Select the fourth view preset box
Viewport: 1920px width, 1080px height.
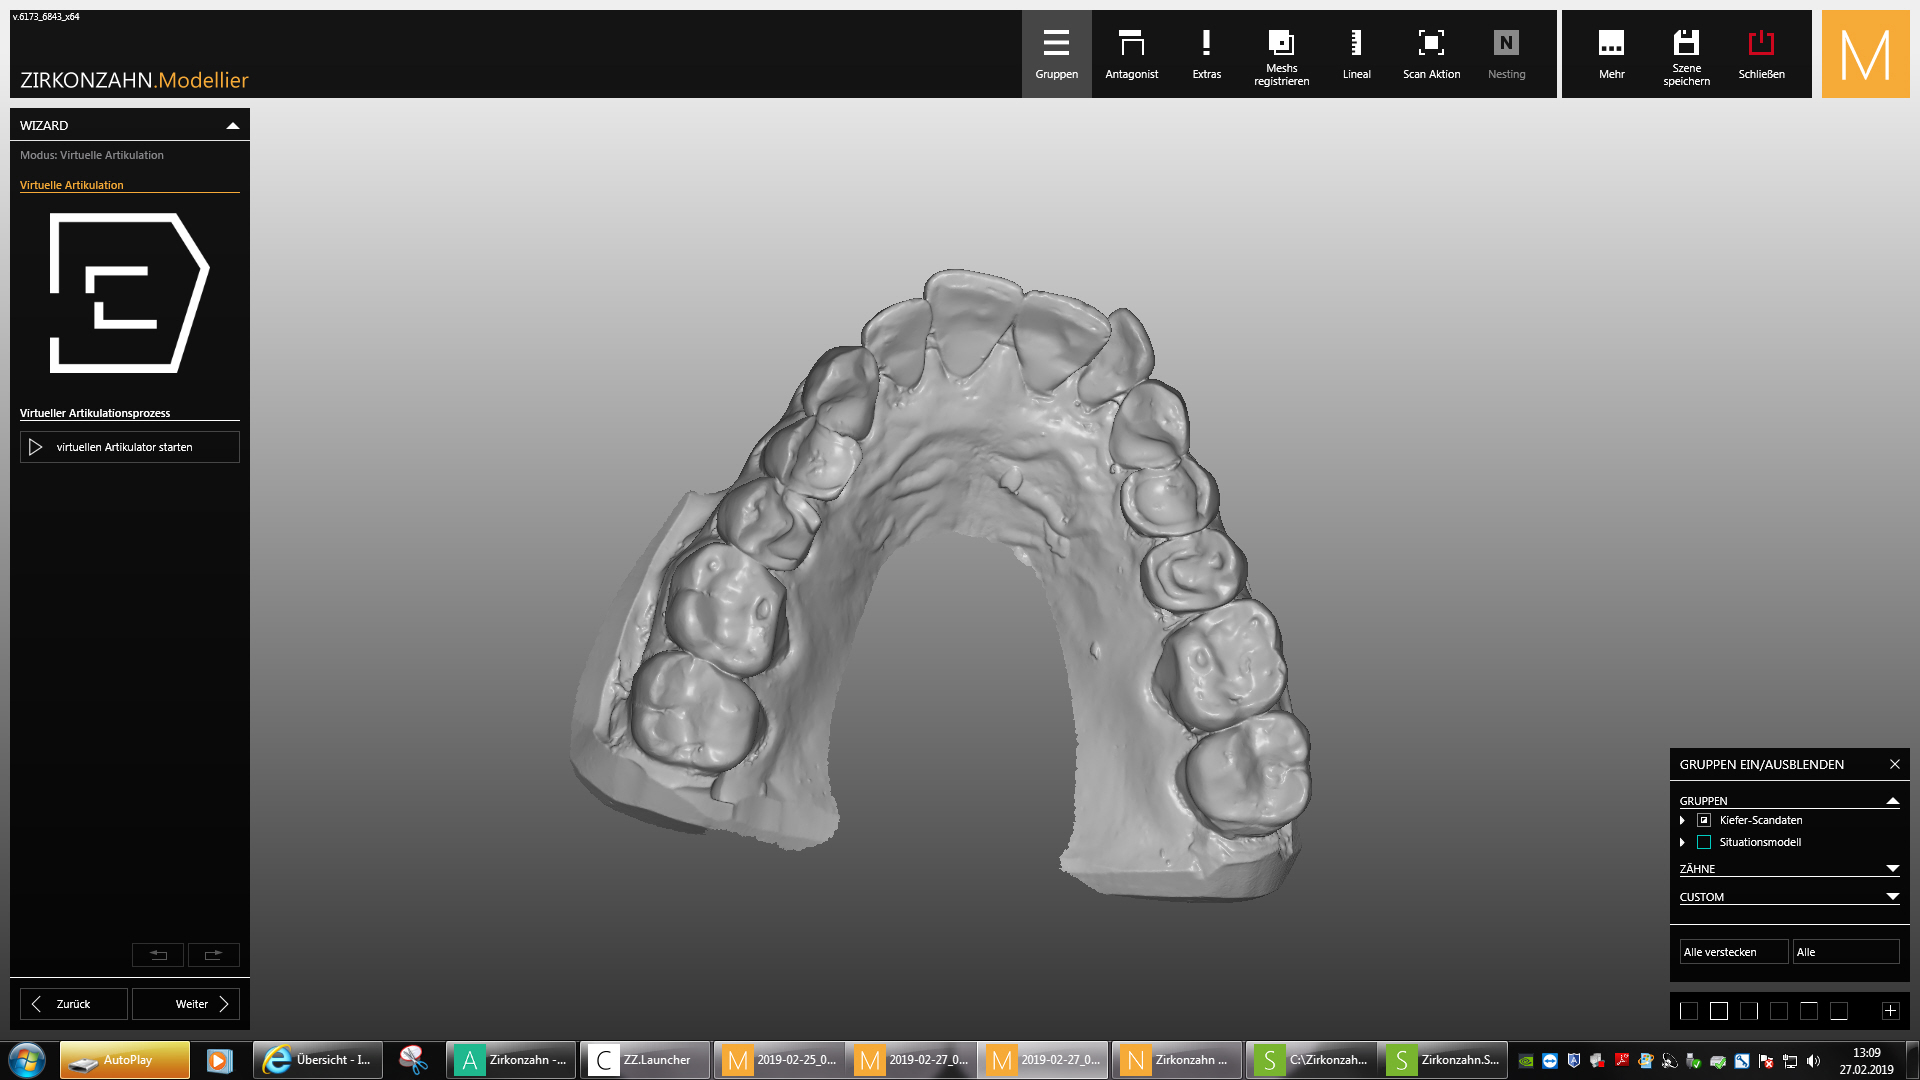(x=1779, y=1011)
